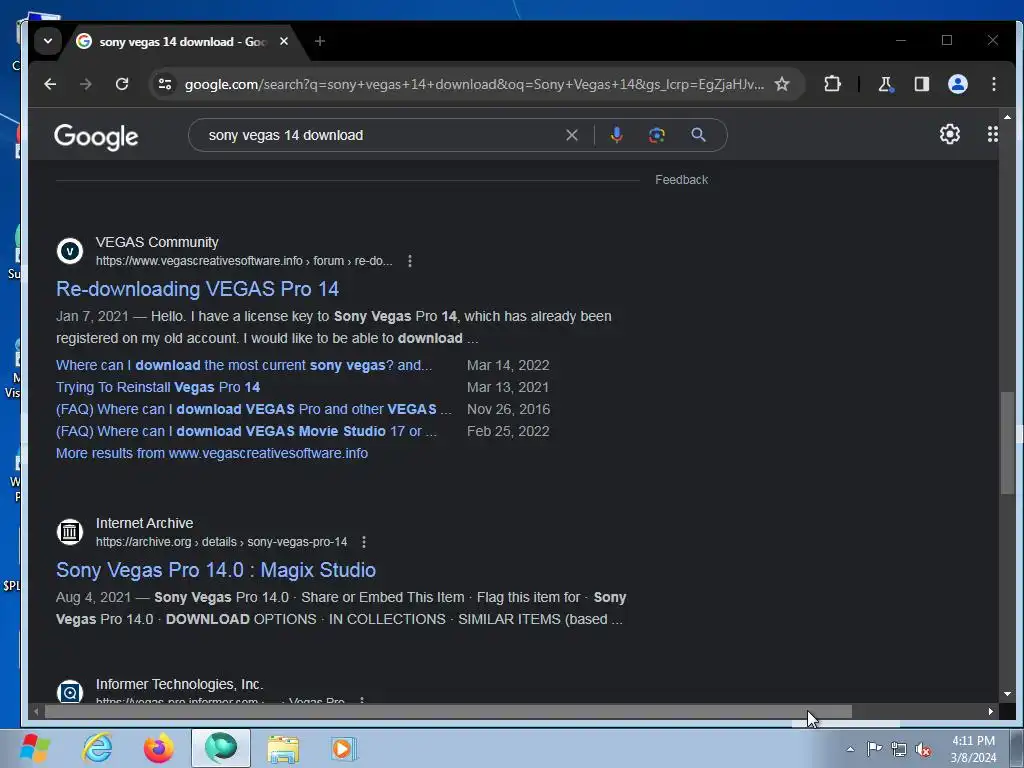Show hidden system tray icons

tap(850, 749)
